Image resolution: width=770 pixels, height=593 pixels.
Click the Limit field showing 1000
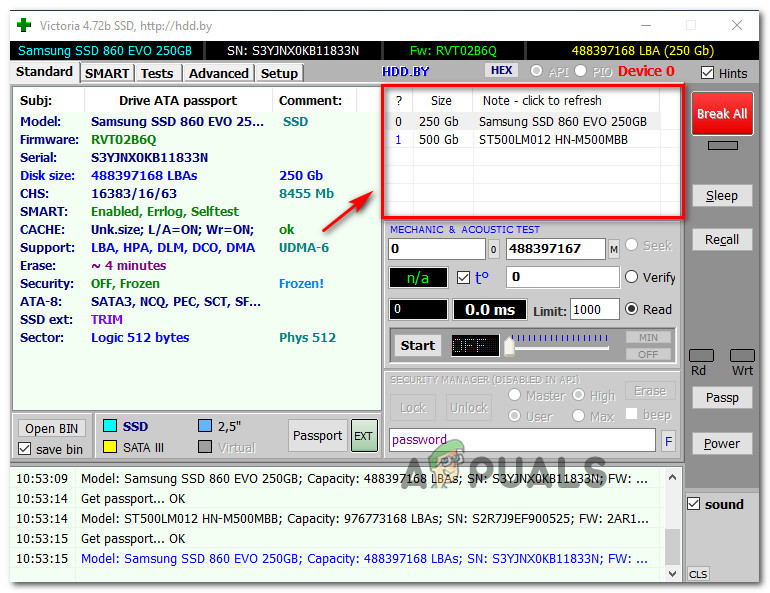(595, 310)
